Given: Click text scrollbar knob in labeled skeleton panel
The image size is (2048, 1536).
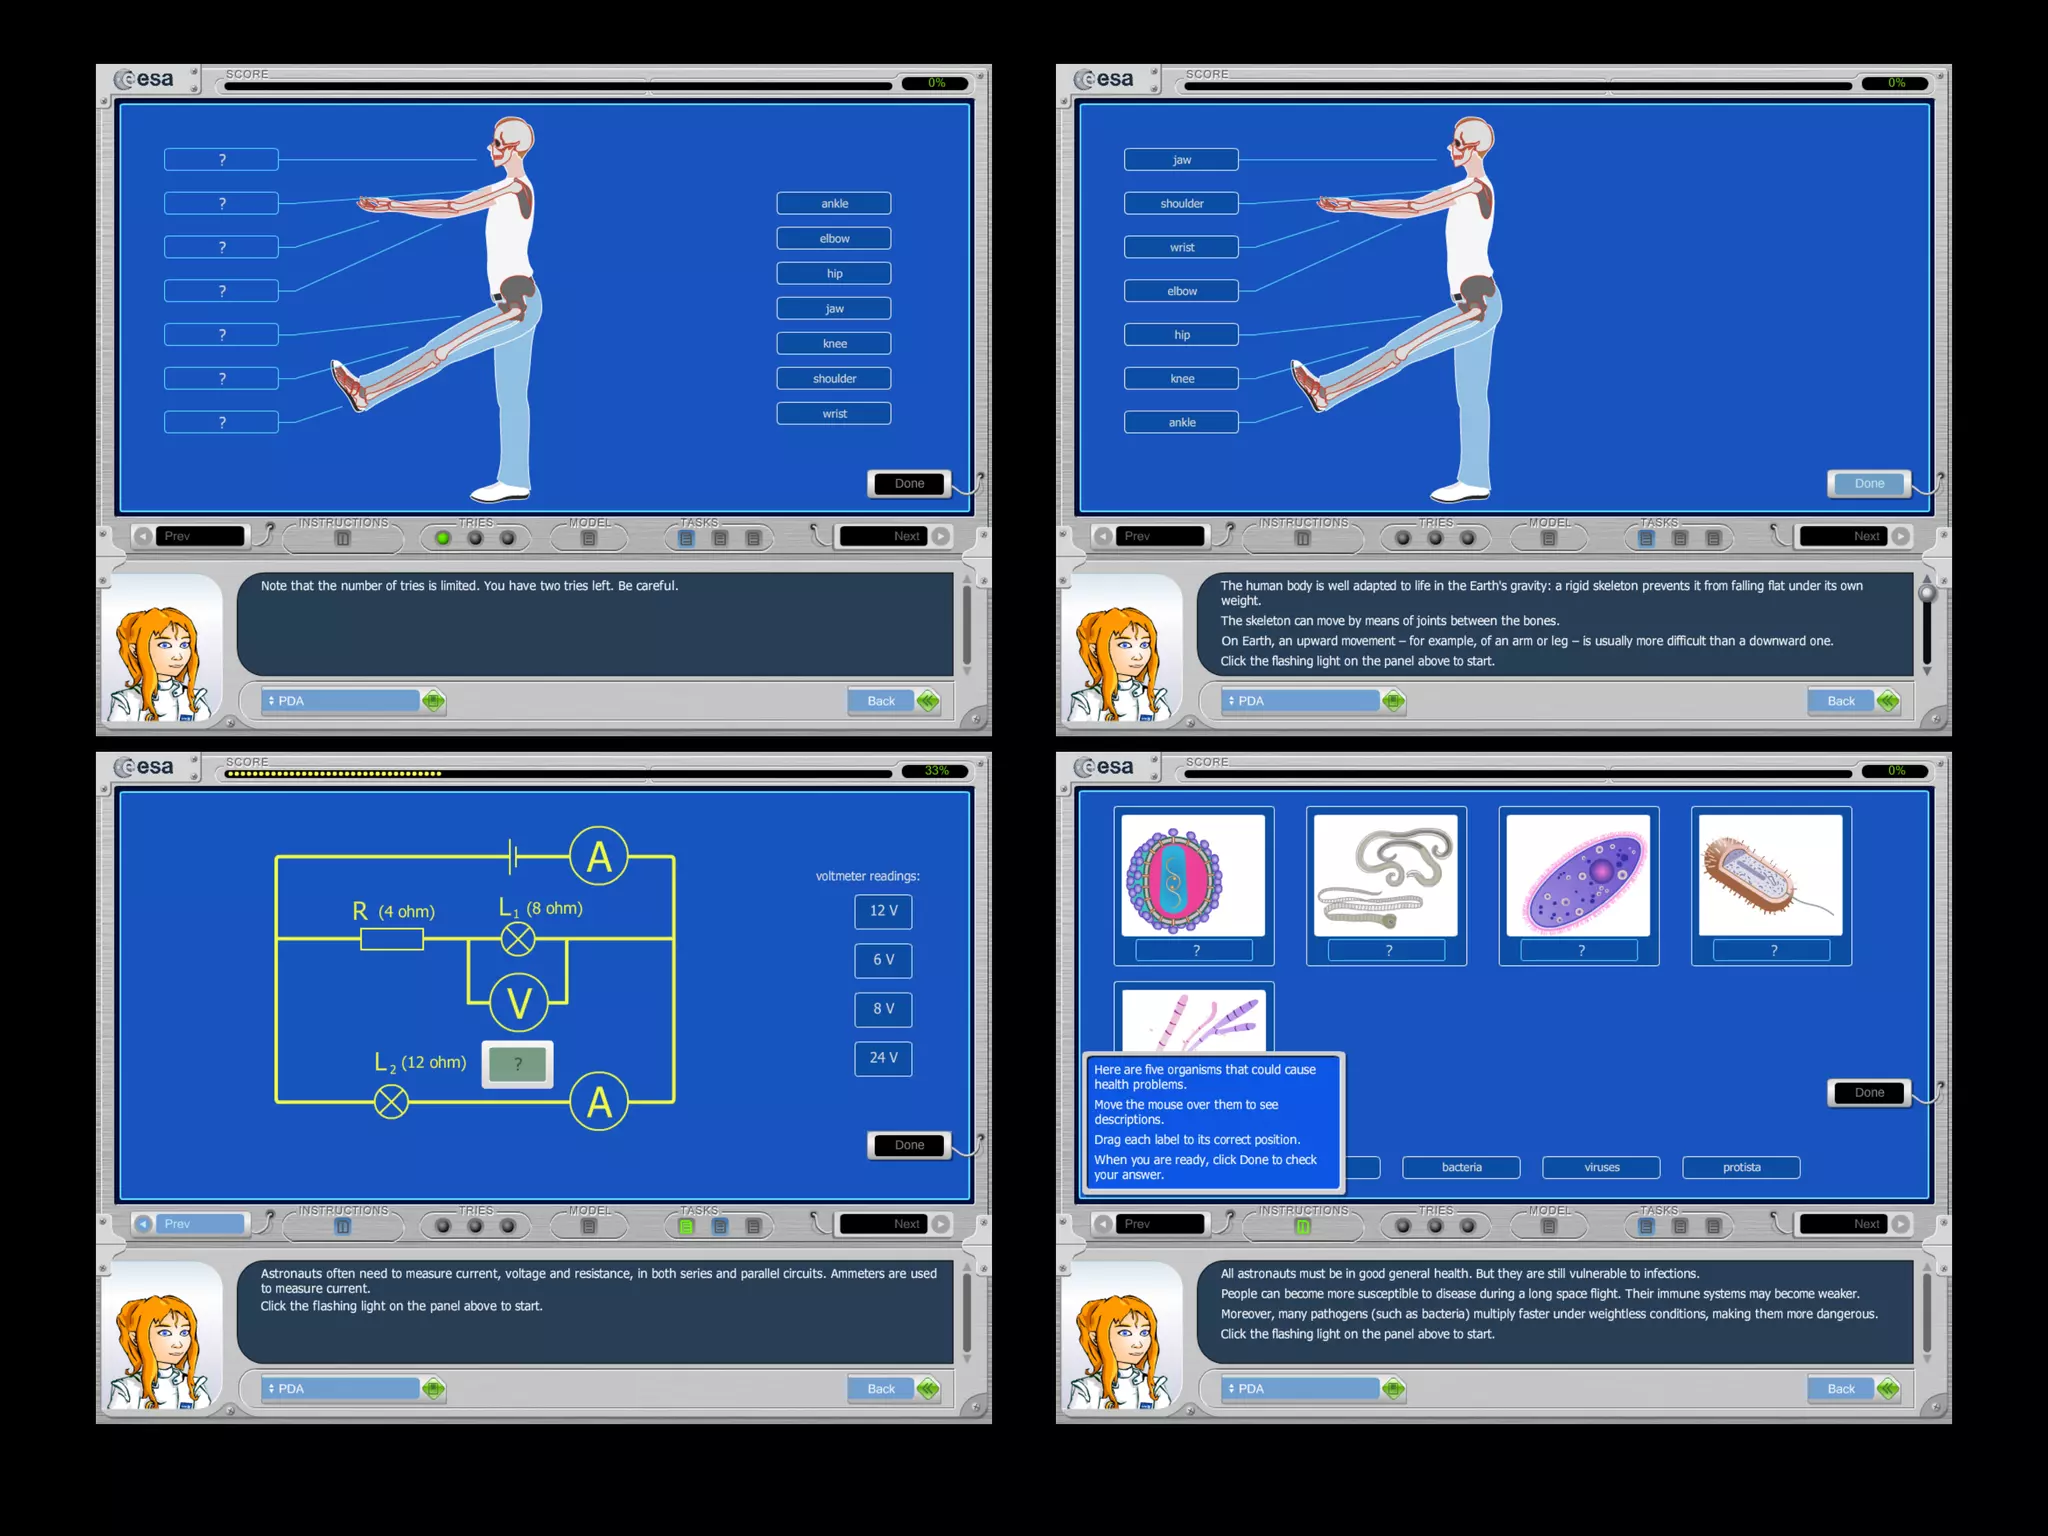Looking at the screenshot, I should 1927,592.
